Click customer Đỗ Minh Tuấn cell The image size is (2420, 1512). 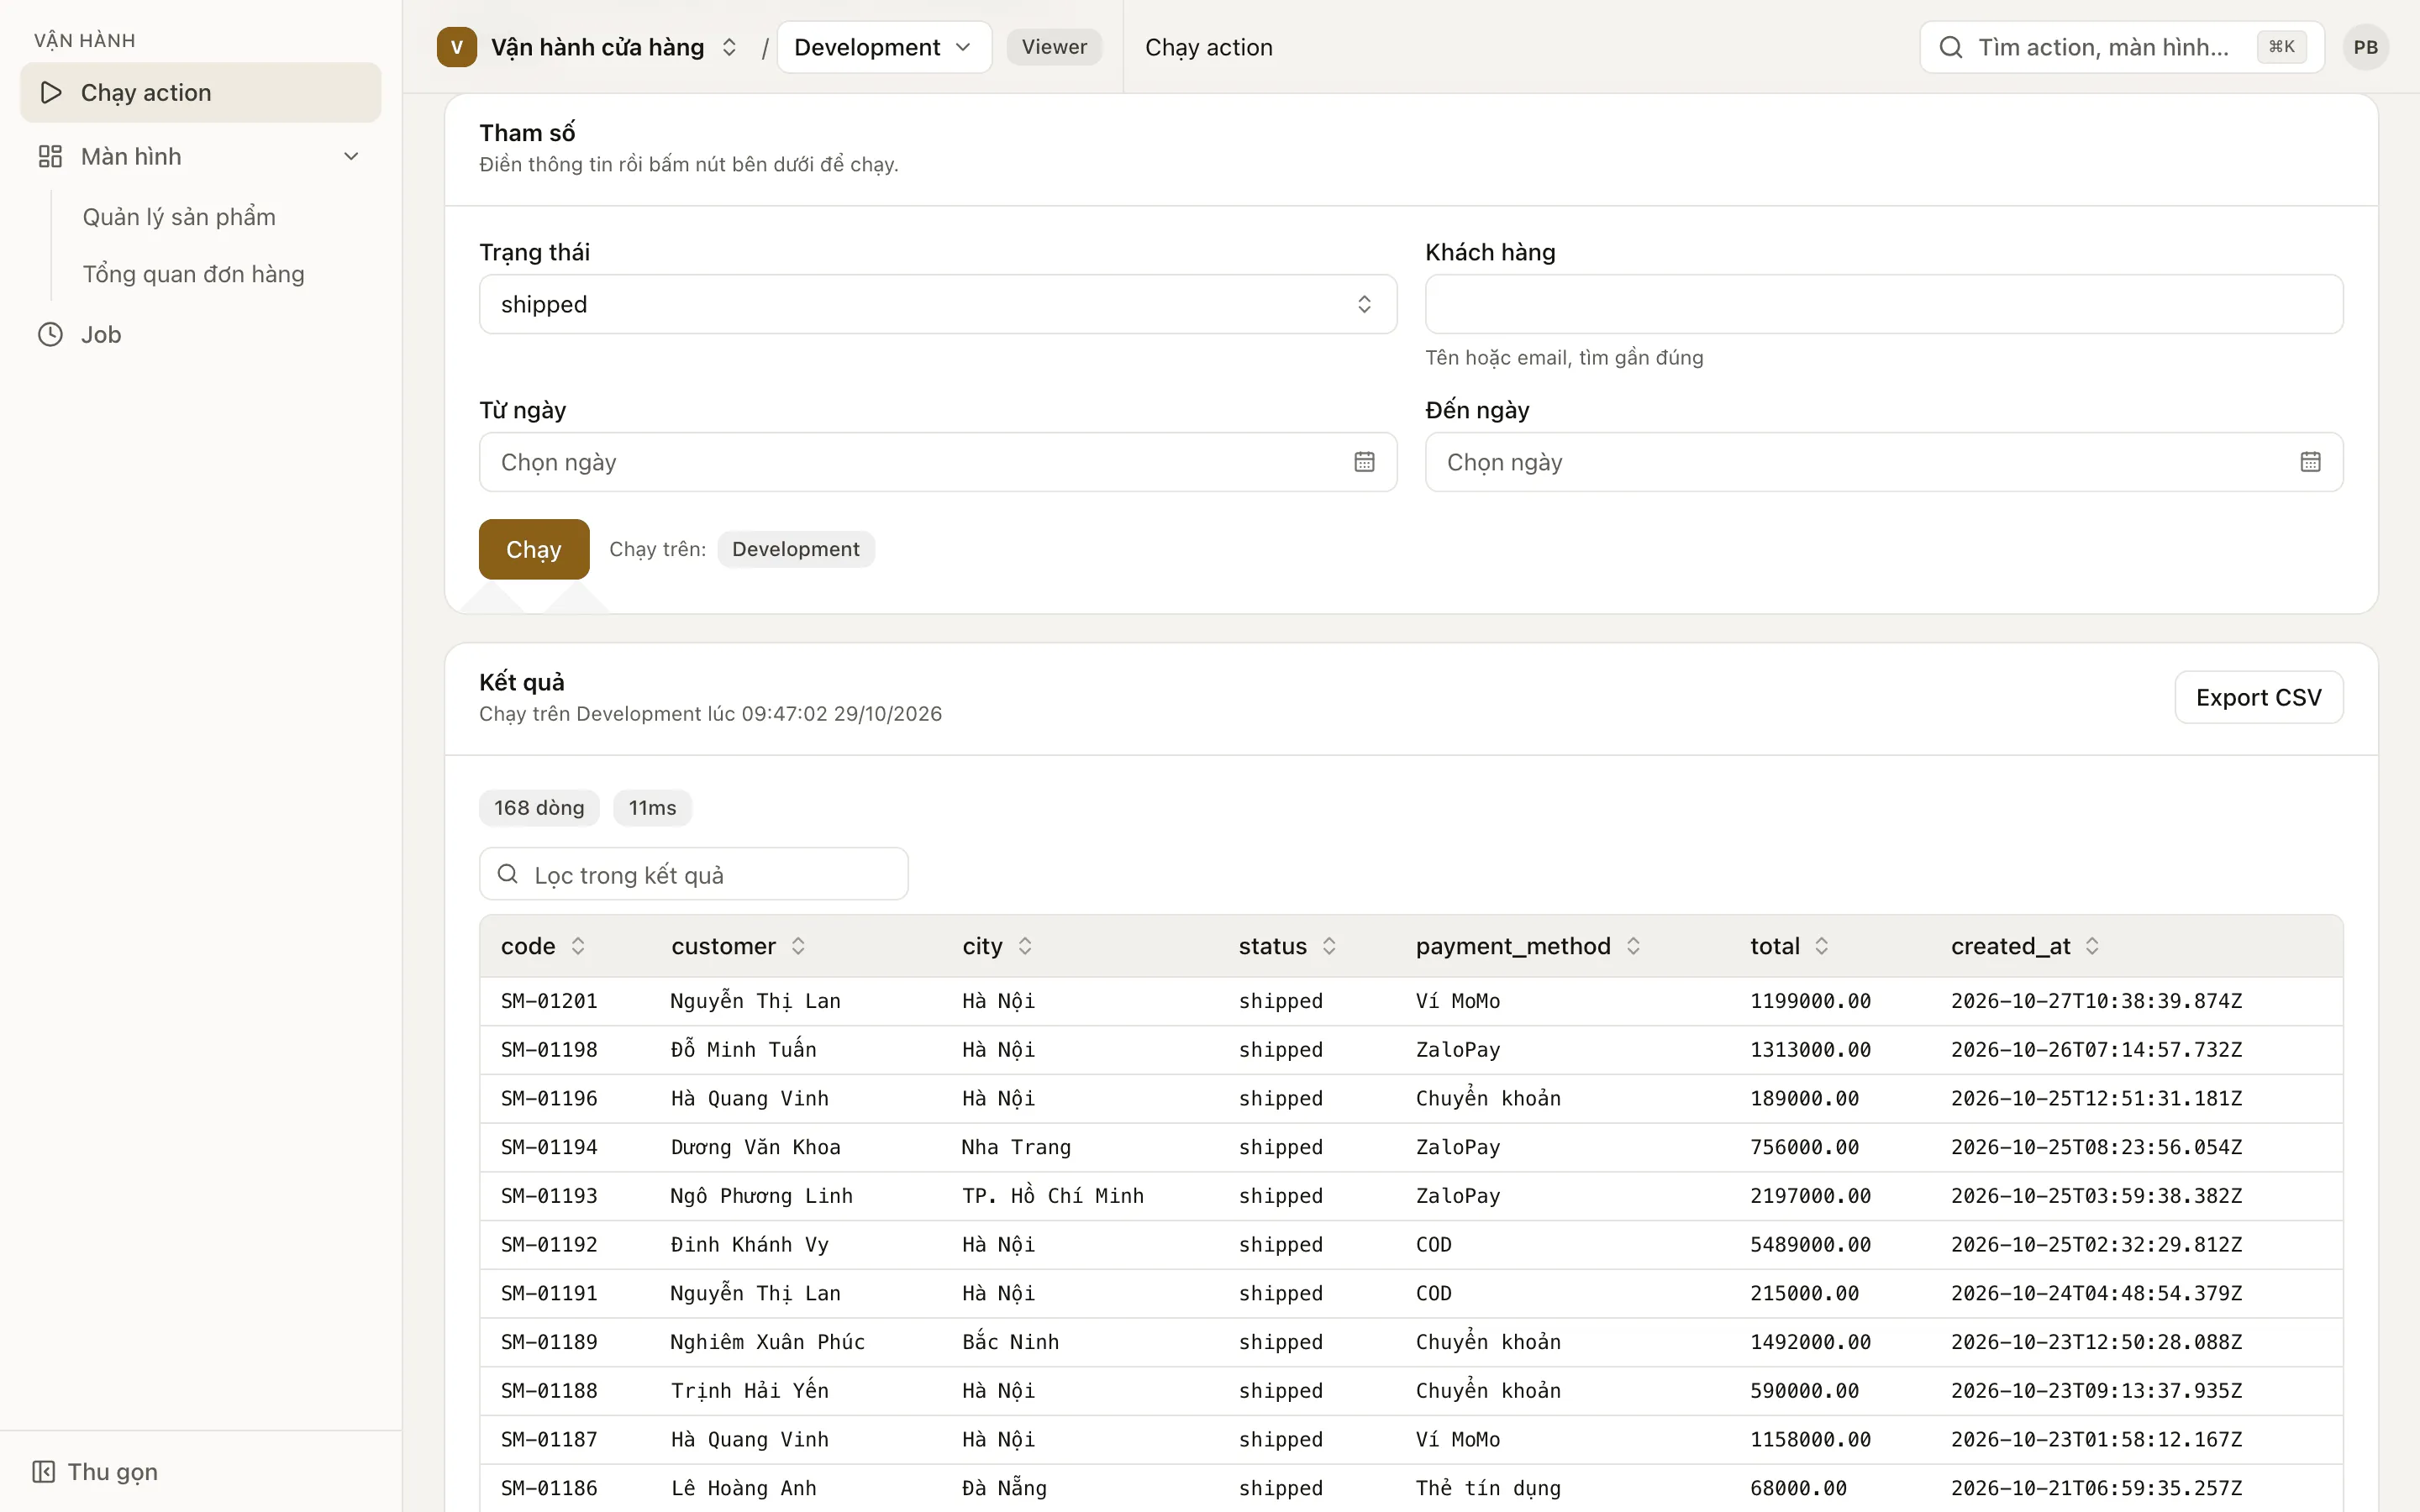[x=743, y=1049]
